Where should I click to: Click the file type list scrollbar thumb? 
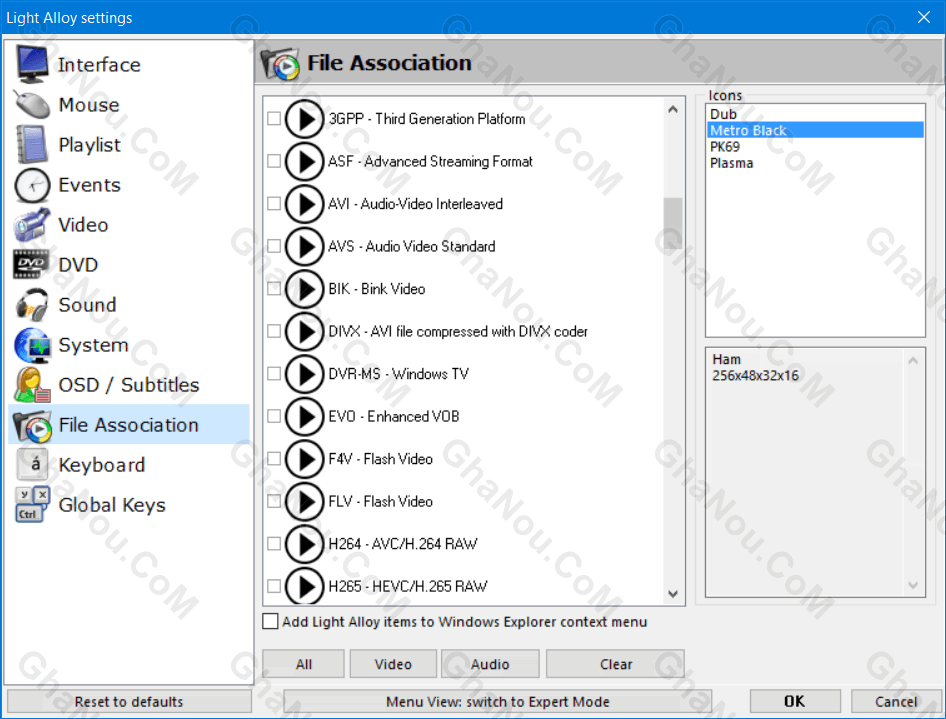673,223
